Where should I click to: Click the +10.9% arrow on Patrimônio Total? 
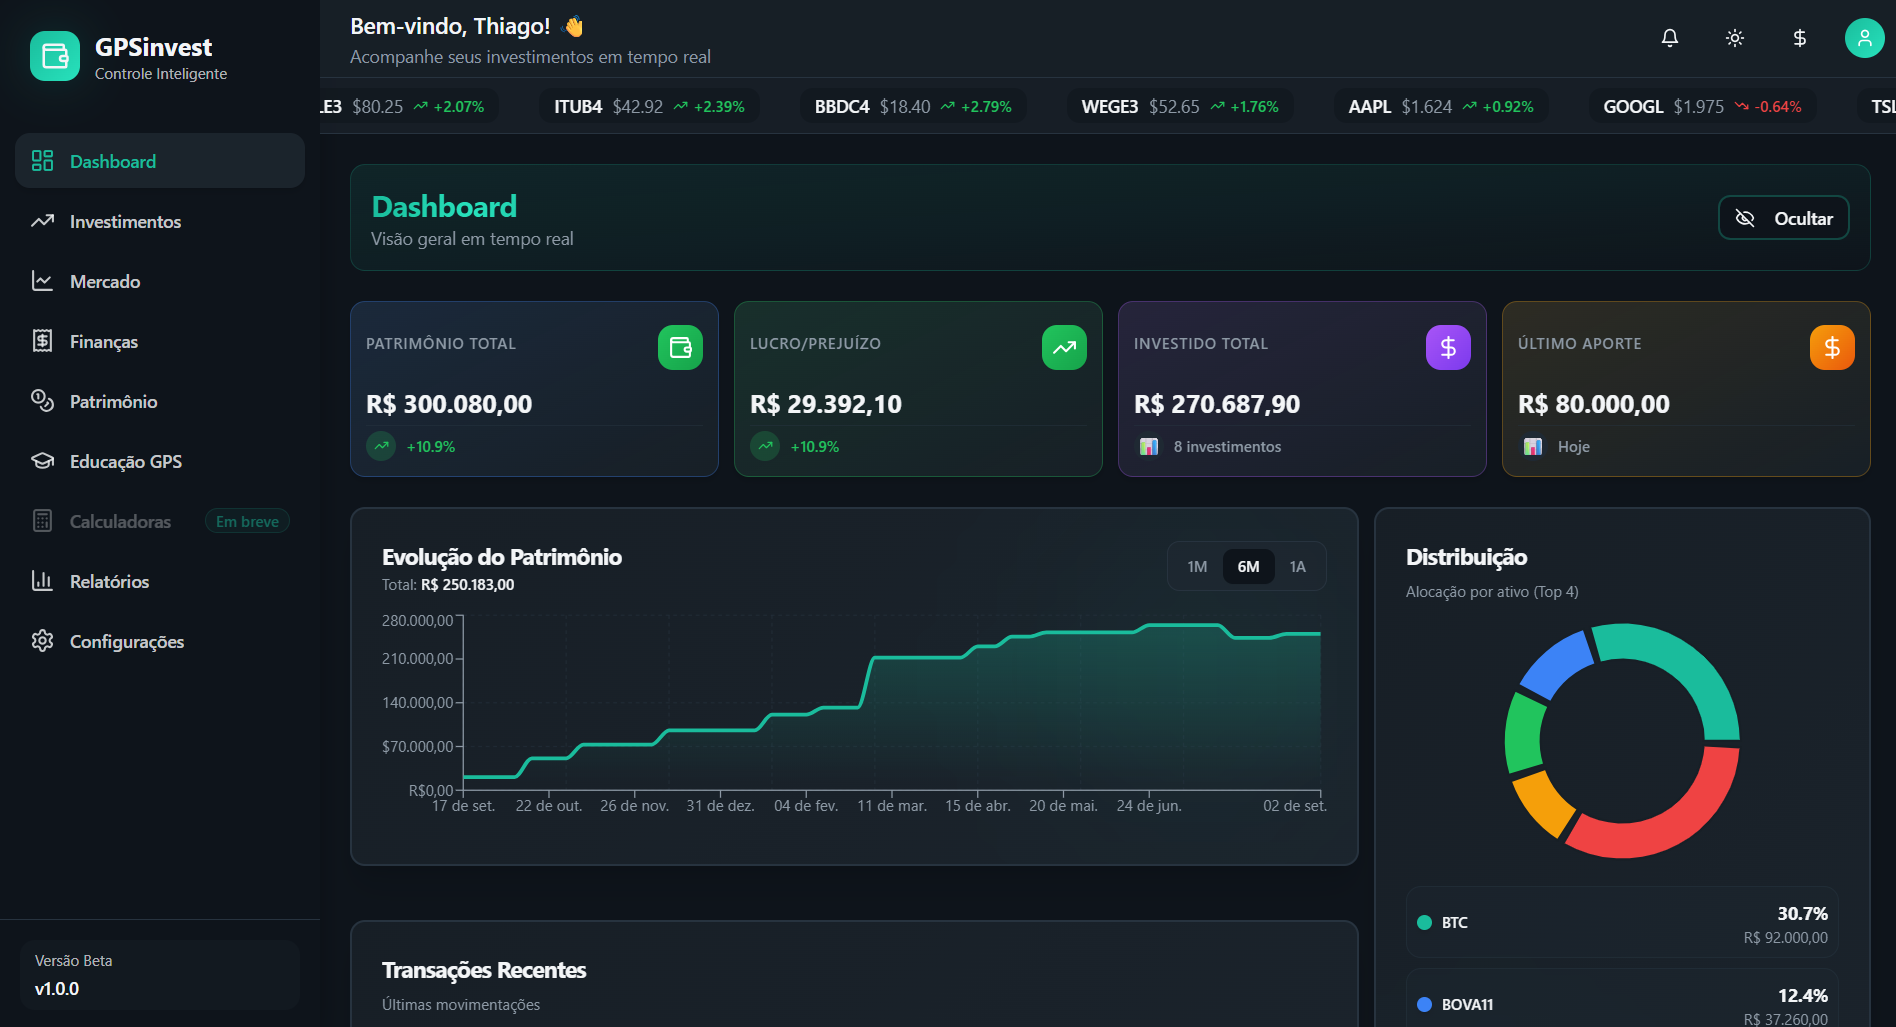[x=381, y=446]
